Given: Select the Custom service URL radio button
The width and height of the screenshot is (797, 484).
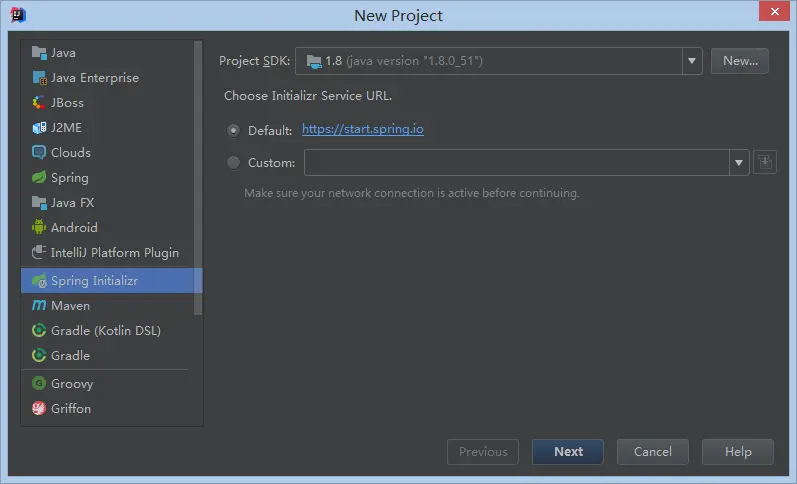Looking at the screenshot, I should (233, 163).
